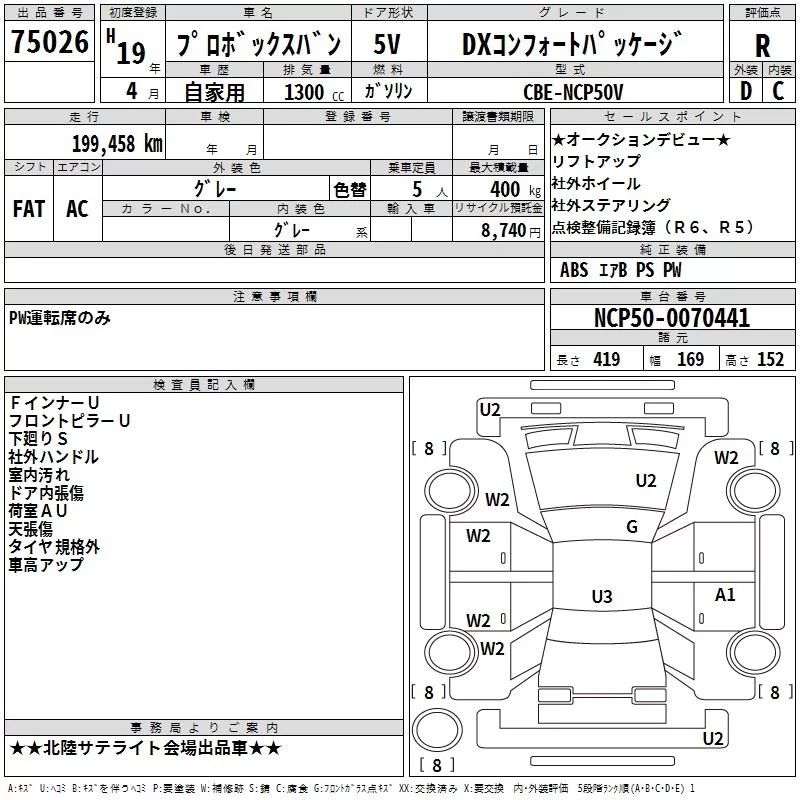
Task: Select inspector note 荷室AU
Action: (38, 511)
